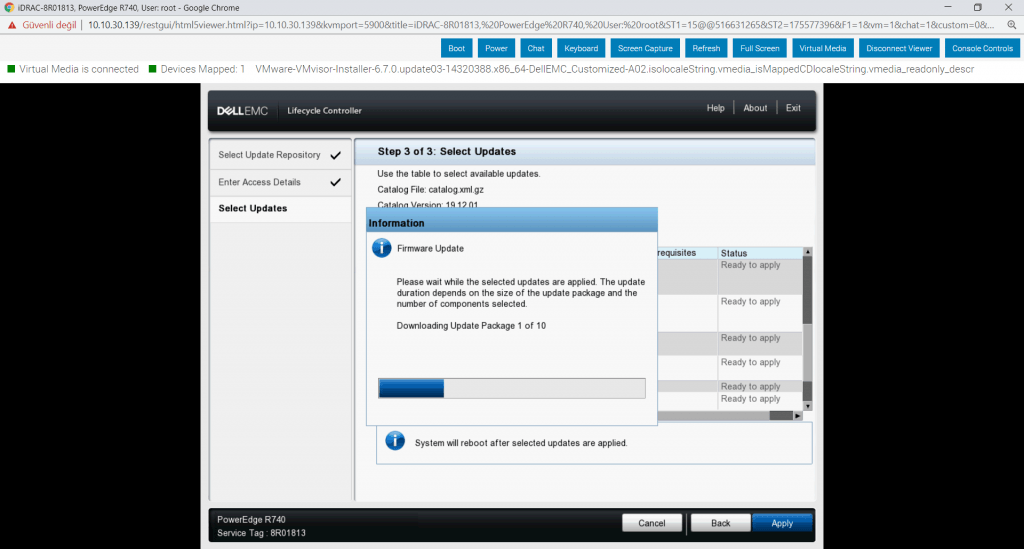Open the Power options menu
This screenshot has height=549, width=1024.
tap(496, 48)
